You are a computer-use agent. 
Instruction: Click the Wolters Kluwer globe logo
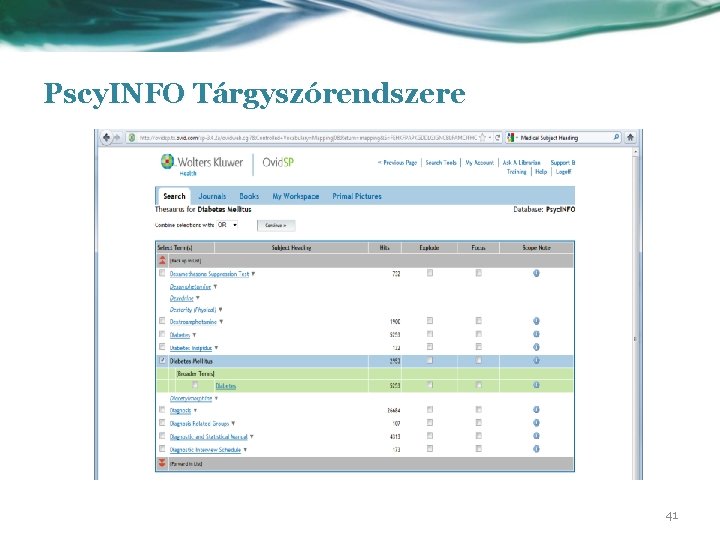(167, 162)
